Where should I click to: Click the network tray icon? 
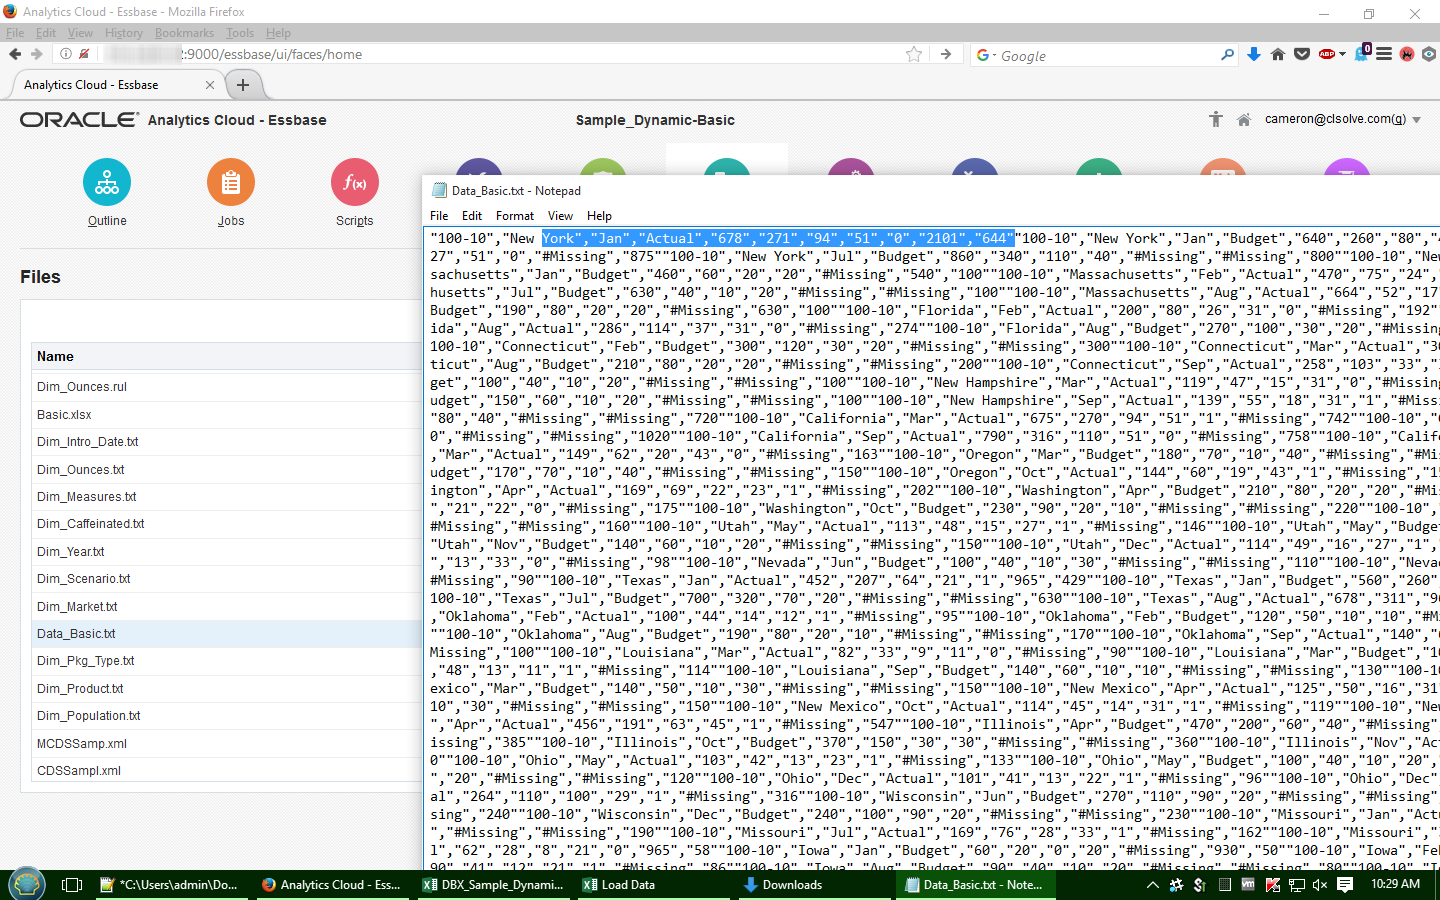[x=1296, y=885]
